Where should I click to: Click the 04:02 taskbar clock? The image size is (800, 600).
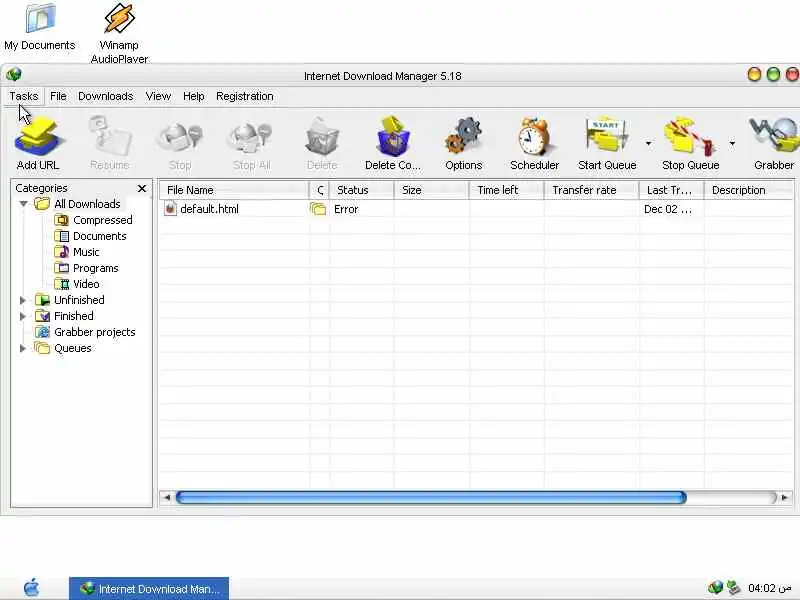[x=769, y=588]
